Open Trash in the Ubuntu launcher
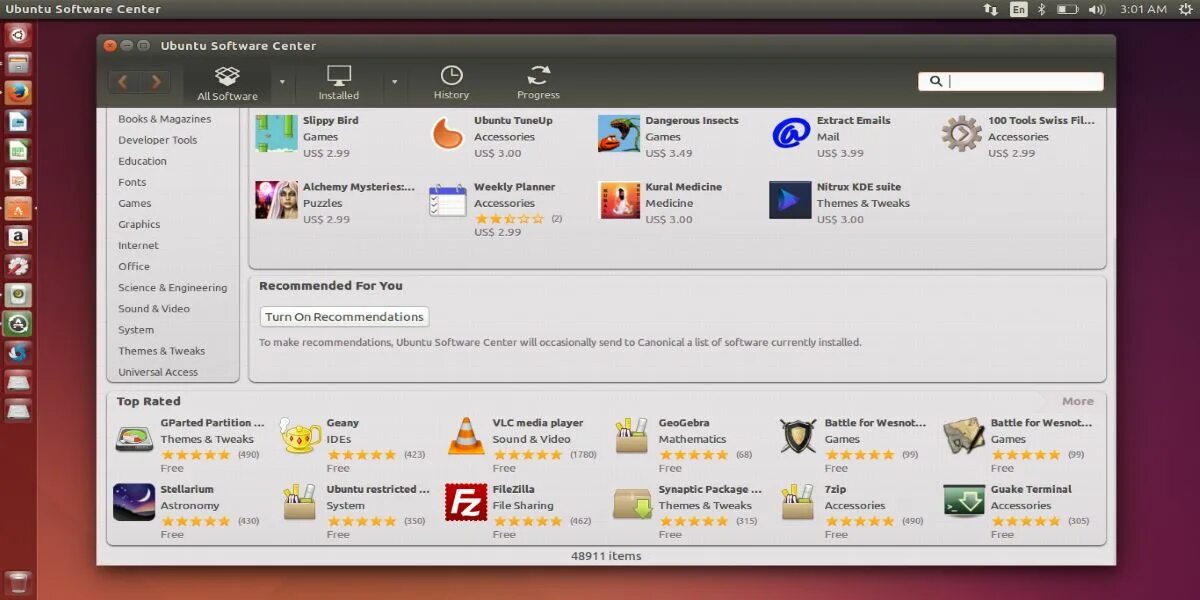The height and width of the screenshot is (600, 1200). pos(19,584)
